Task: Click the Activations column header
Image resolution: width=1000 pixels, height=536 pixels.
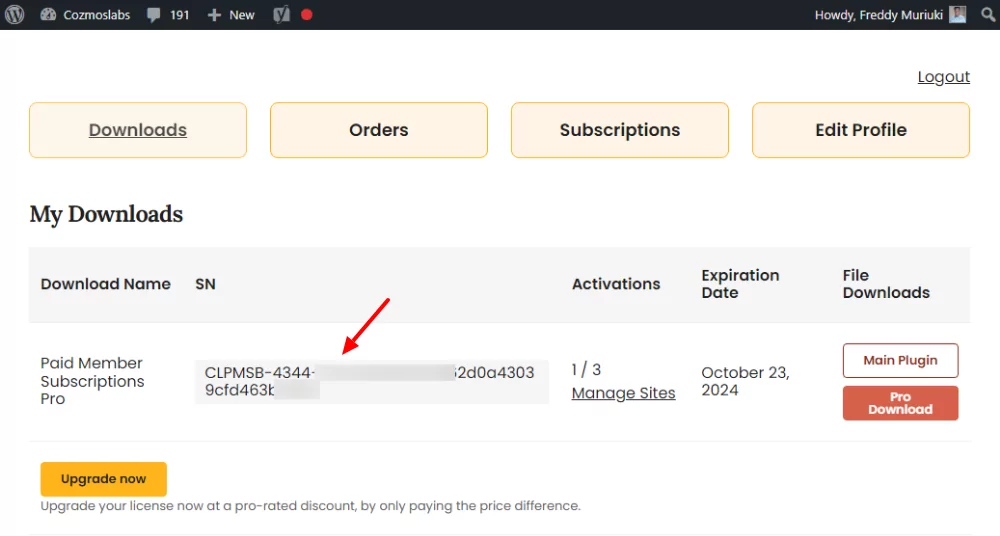Action: pyautogui.click(x=615, y=284)
